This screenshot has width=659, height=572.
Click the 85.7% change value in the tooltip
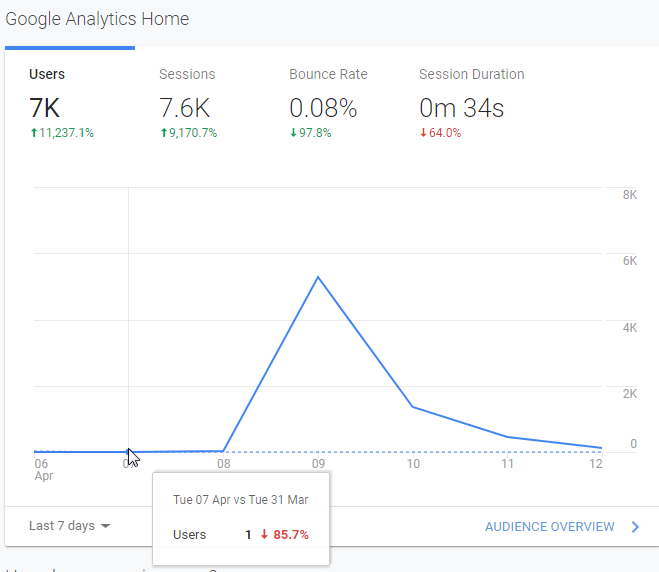pyautogui.click(x=291, y=535)
